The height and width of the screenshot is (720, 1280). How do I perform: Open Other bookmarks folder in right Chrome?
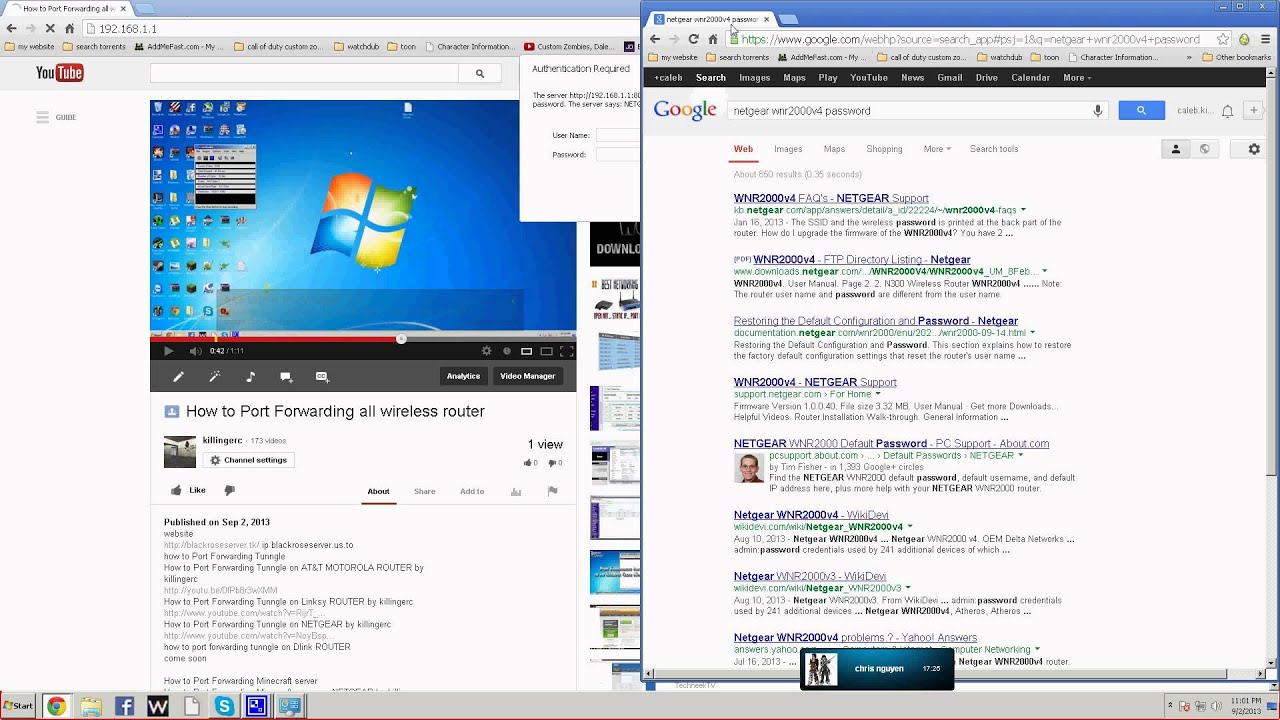tap(1237, 57)
